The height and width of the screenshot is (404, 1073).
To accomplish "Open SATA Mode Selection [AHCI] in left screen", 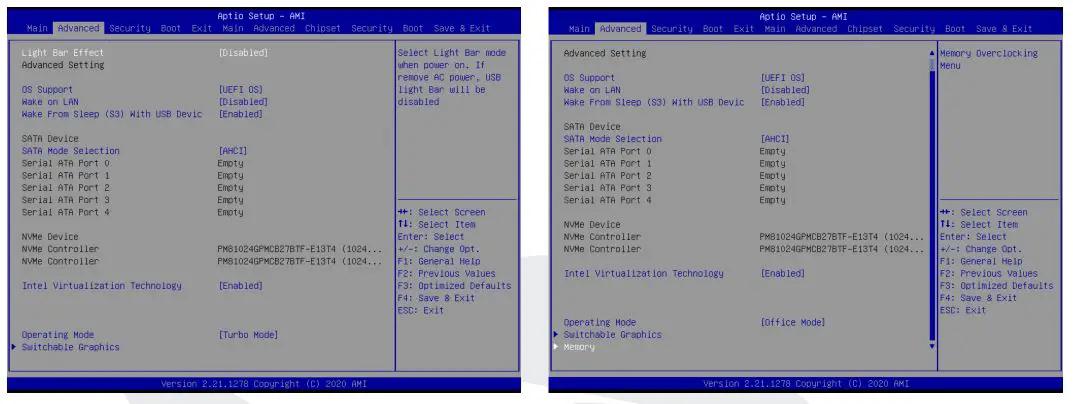I will pos(232,151).
